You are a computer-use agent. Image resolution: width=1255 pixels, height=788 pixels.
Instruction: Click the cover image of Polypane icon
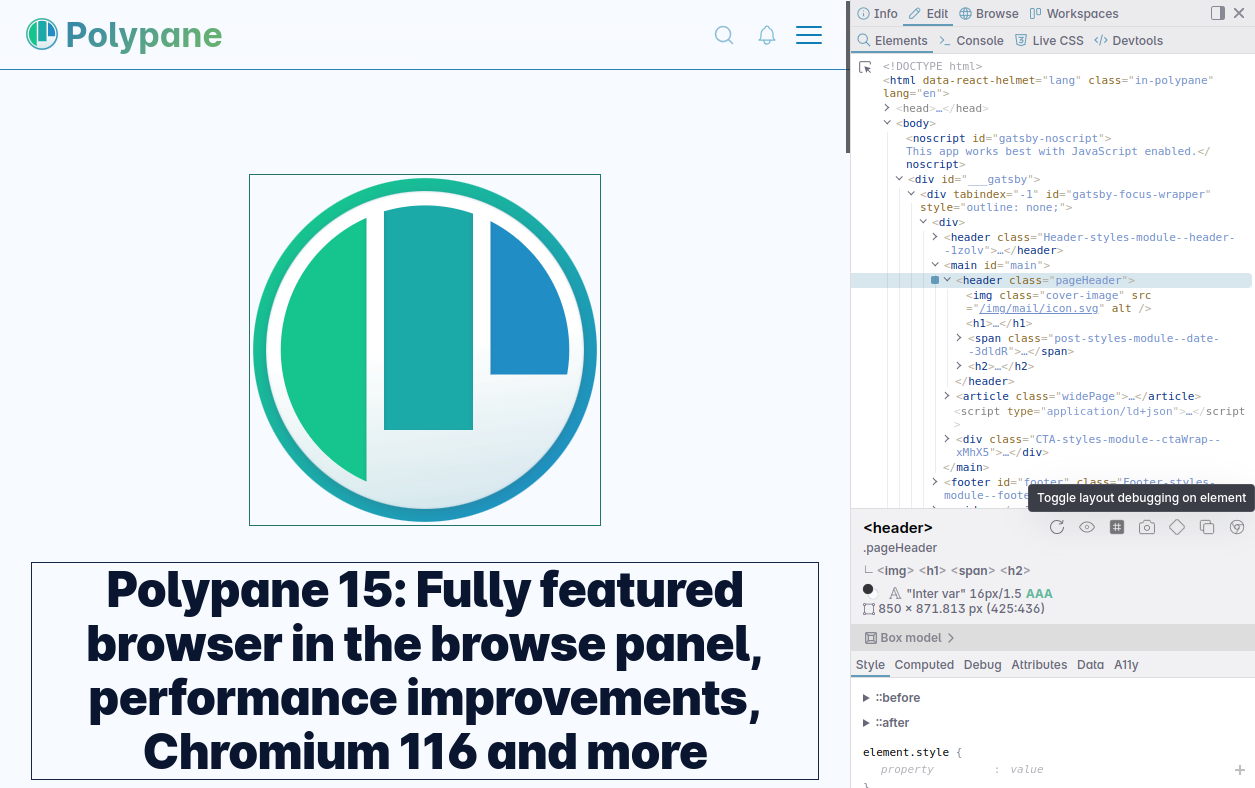pyautogui.click(x=425, y=350)
